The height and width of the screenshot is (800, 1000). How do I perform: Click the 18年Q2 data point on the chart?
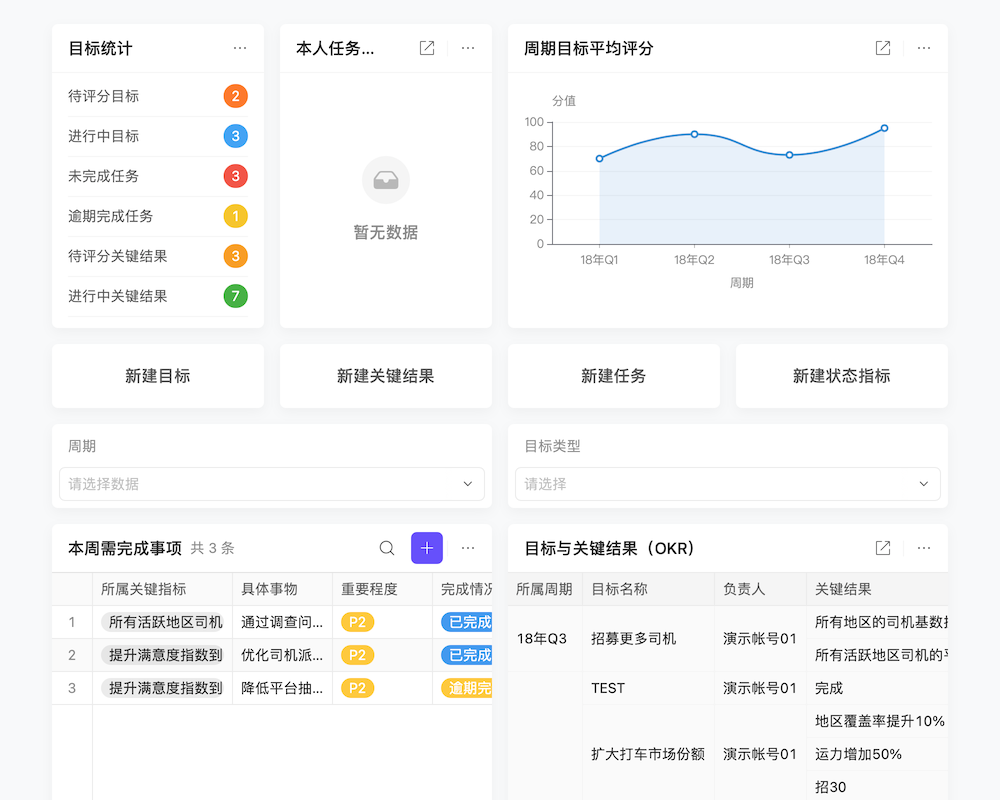click(x=694, y=133)
